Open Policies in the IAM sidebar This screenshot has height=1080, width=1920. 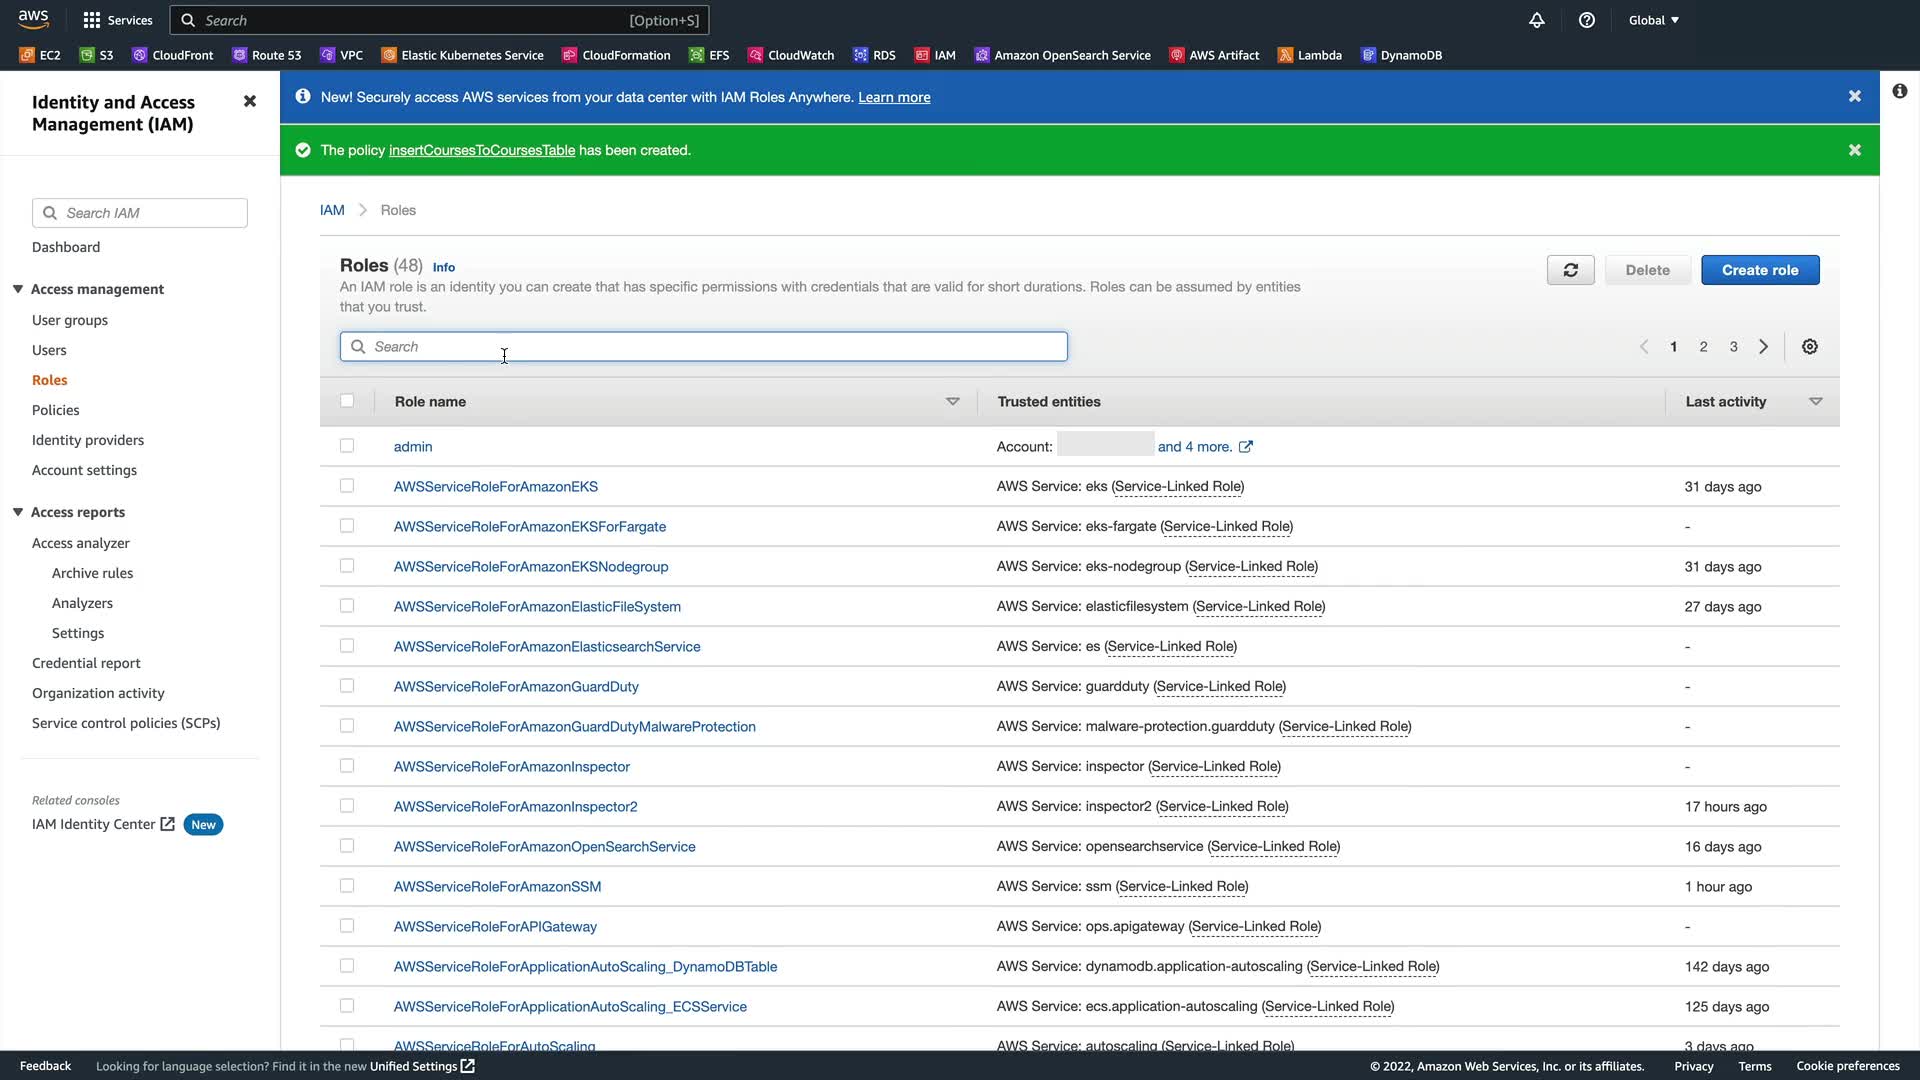tap(55, 410)
